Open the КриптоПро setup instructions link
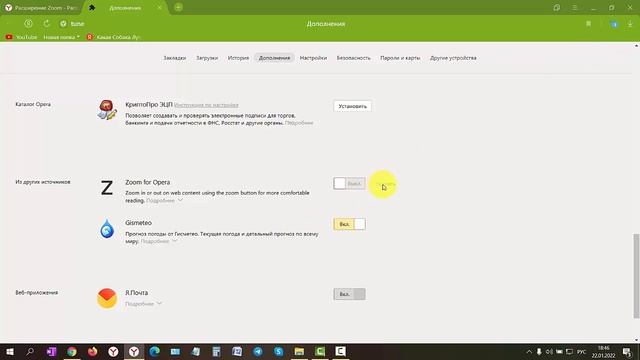This screenshot has height=360, width=640. (x=206, y=105)
